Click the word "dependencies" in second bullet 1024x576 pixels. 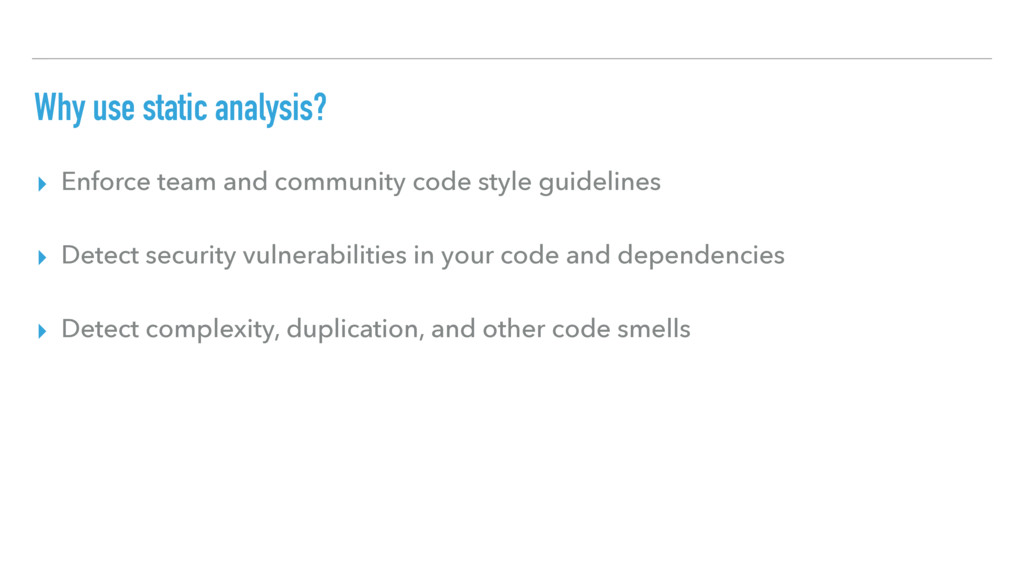pos(701,256)
